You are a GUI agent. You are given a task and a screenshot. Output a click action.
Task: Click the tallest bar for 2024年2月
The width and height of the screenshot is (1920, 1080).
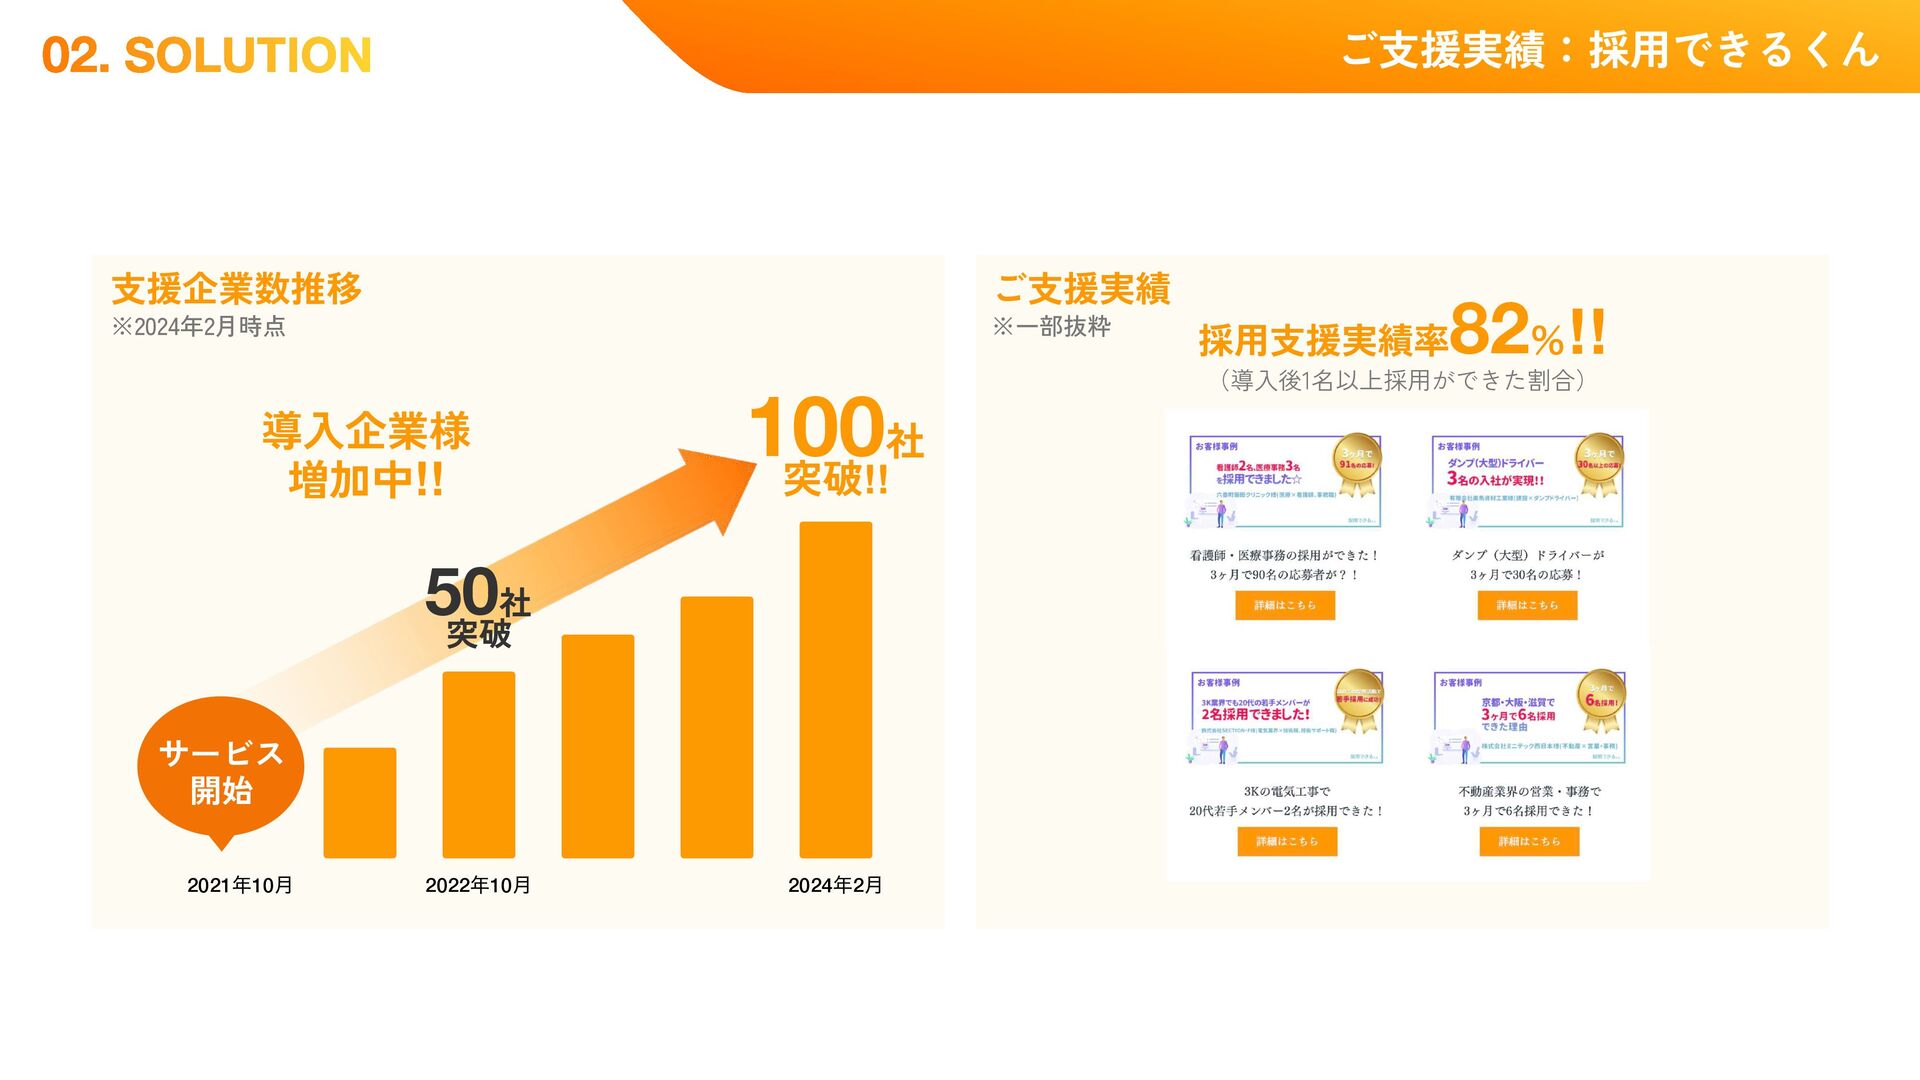coord(835,690)
